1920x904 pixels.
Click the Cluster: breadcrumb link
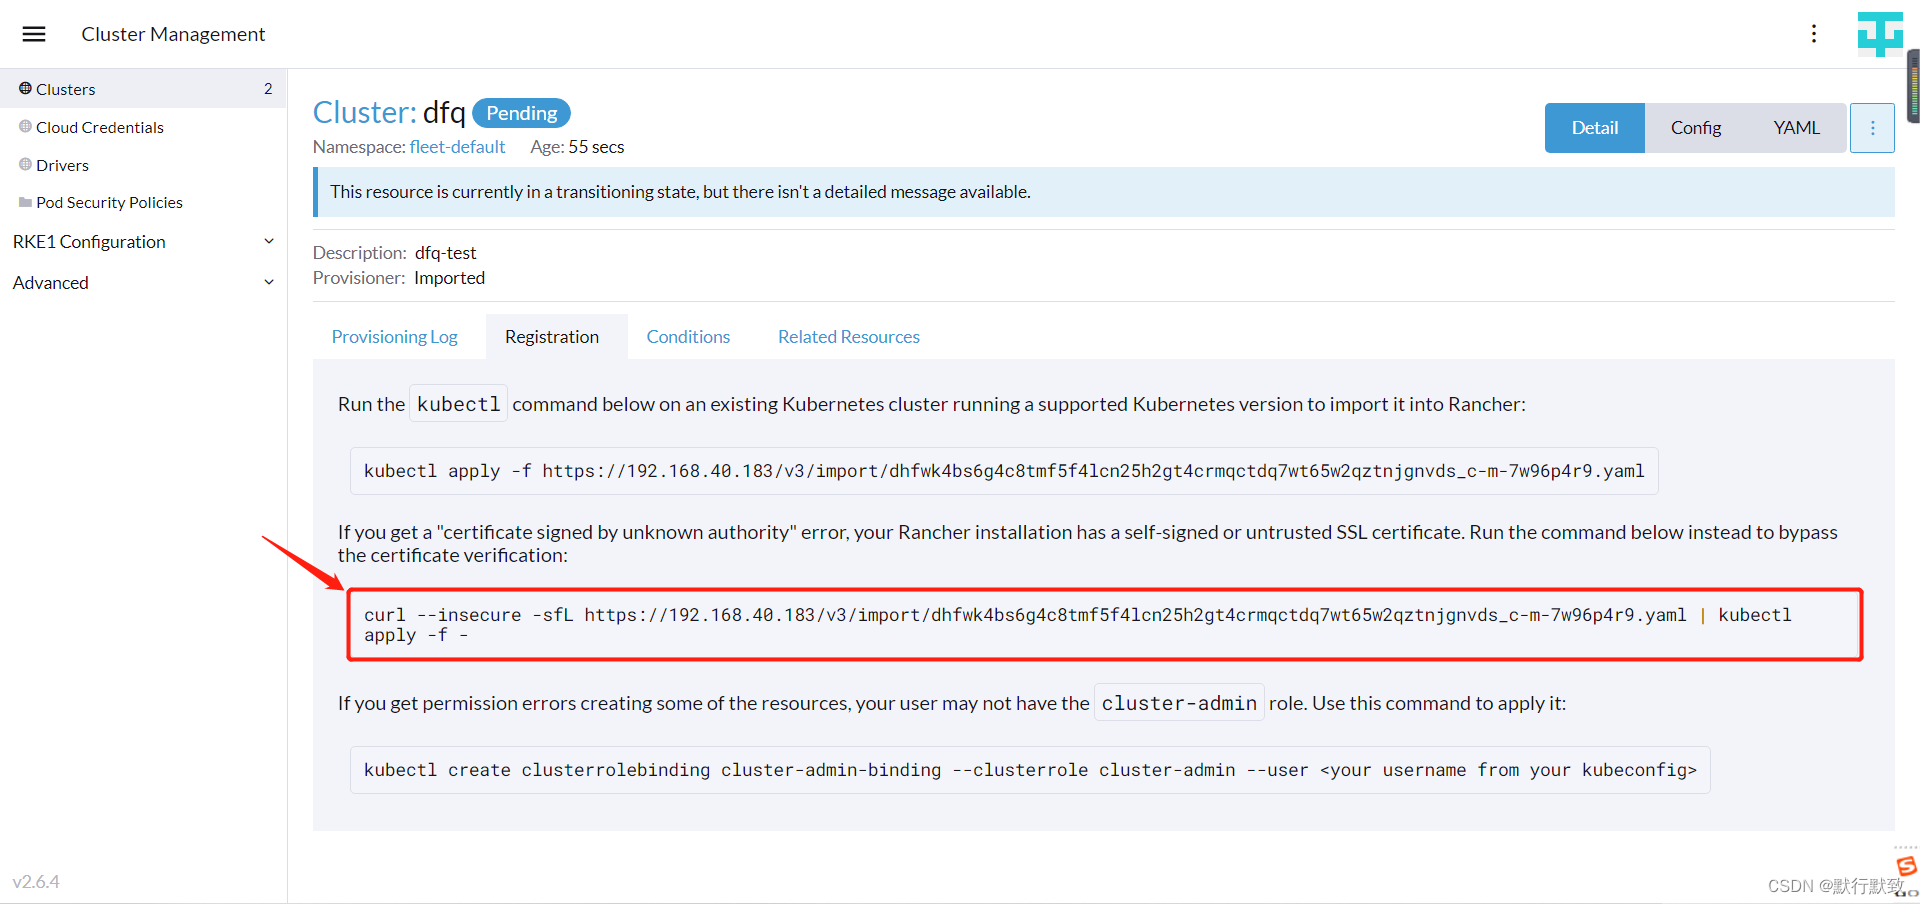tap(364, 112)
